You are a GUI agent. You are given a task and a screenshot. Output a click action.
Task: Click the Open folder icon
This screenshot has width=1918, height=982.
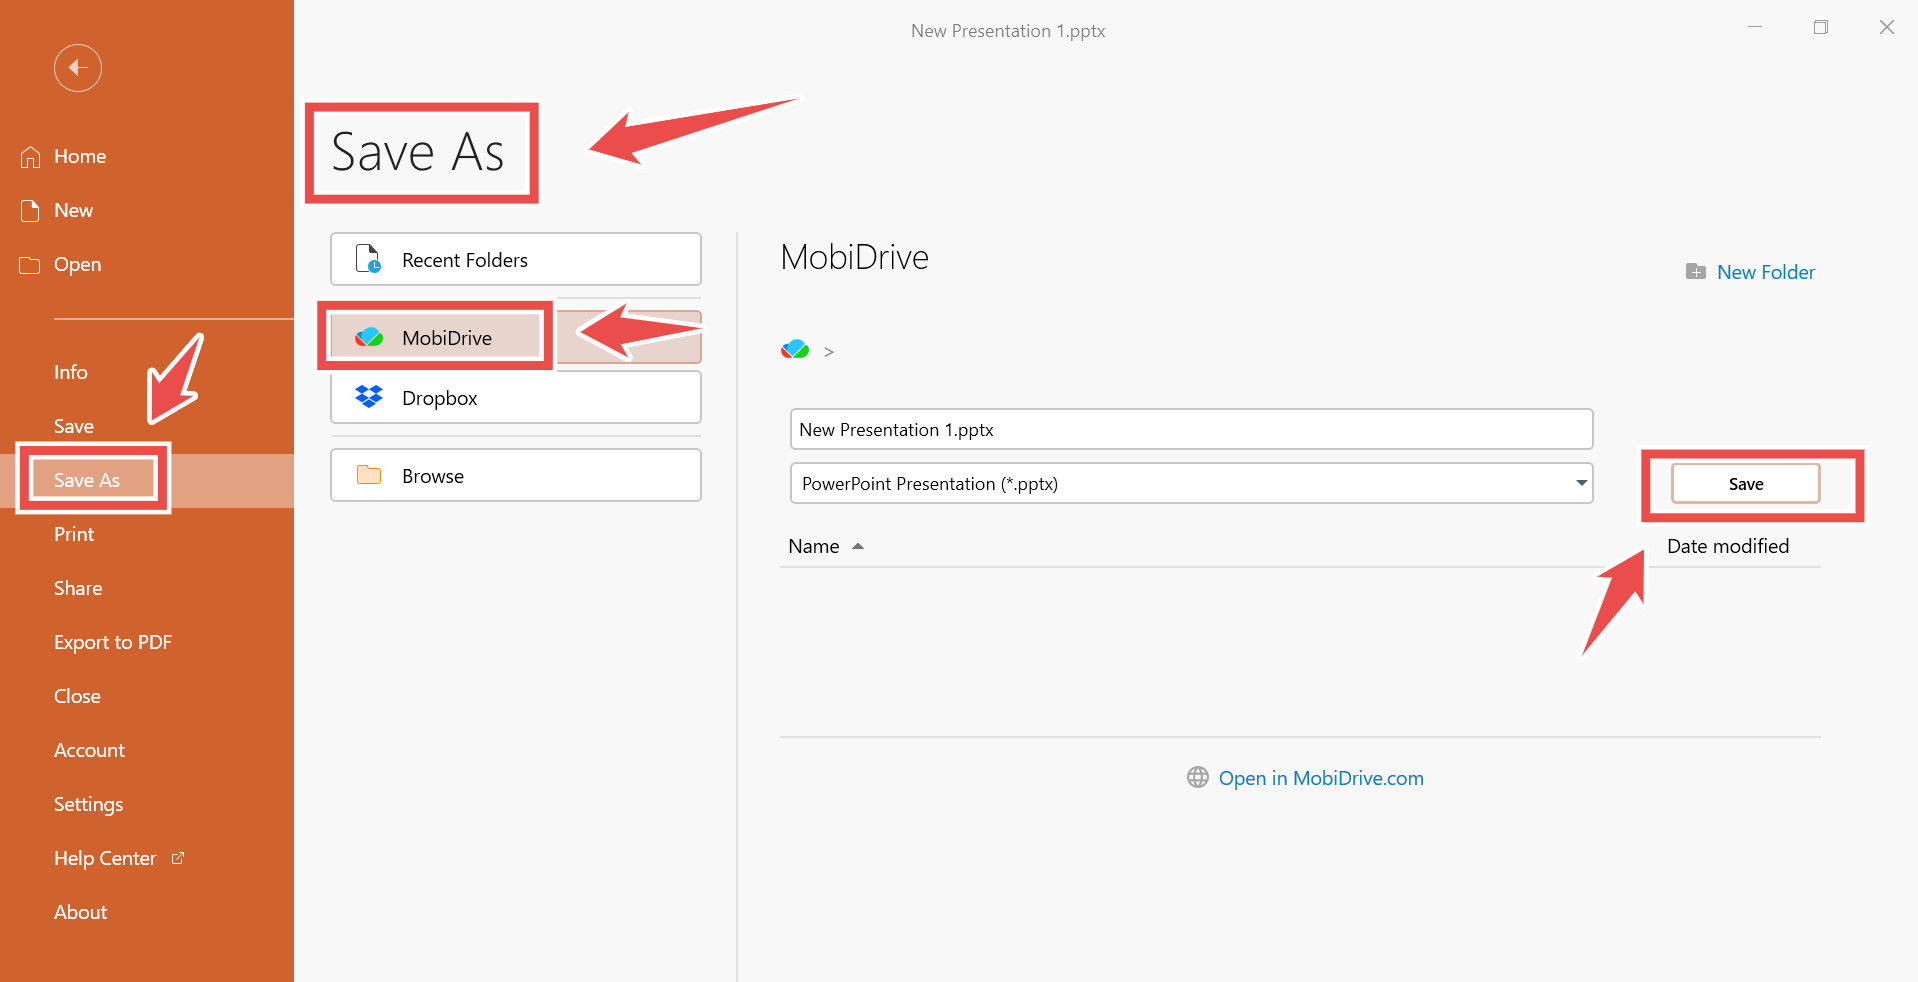(30, 265)
